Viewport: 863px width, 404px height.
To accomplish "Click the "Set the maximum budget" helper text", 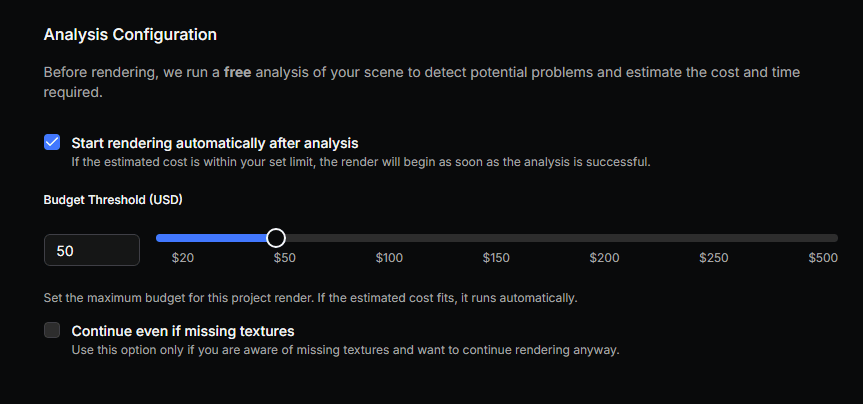I will [x=310, y=298].
